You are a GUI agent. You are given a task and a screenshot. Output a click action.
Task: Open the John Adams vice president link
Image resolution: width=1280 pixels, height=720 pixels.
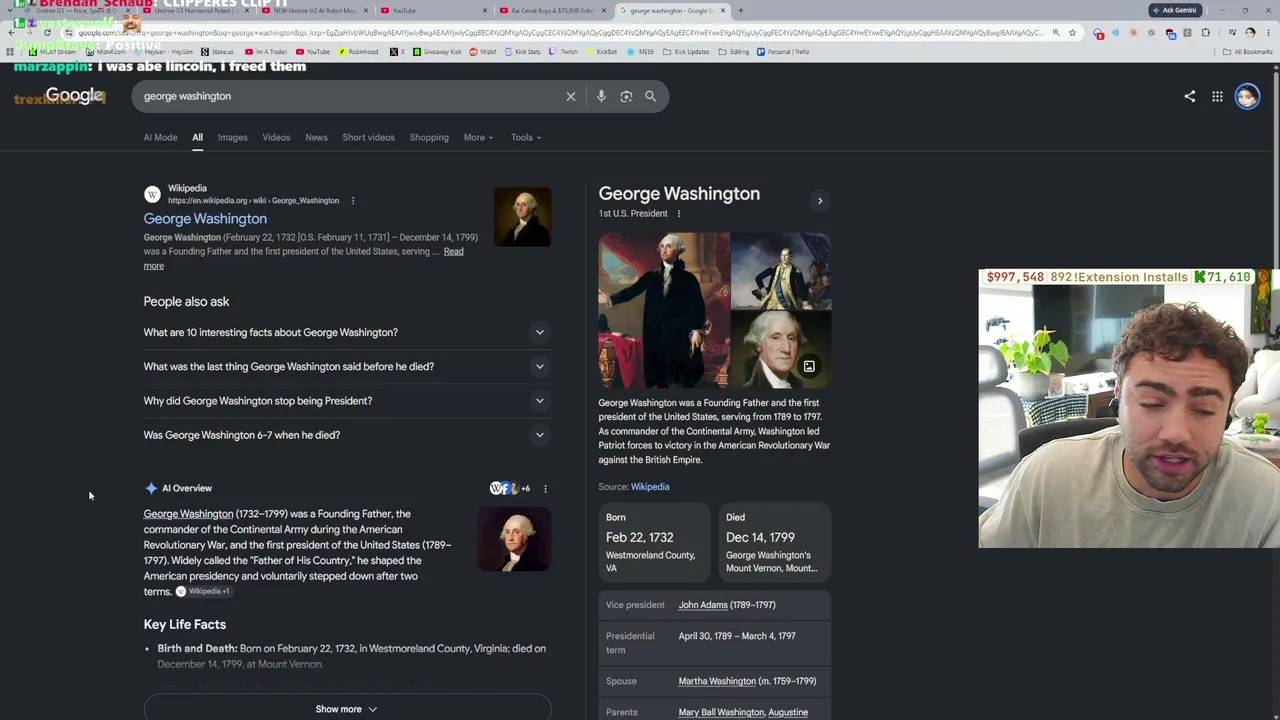[x=703, y=605]
